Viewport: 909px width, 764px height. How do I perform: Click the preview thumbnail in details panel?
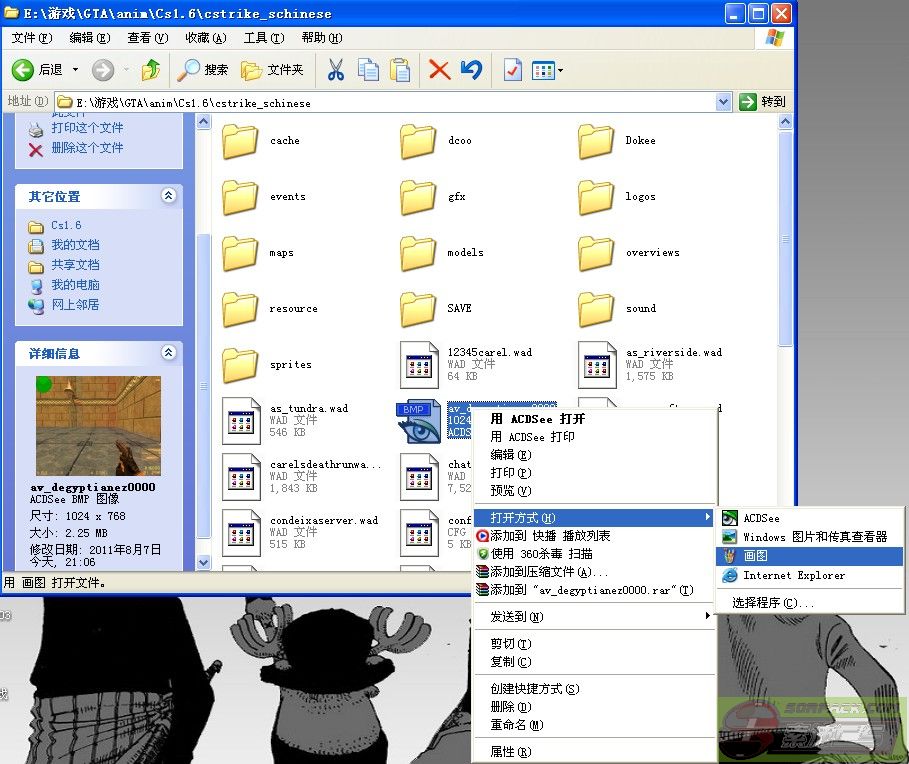[98, 425]
